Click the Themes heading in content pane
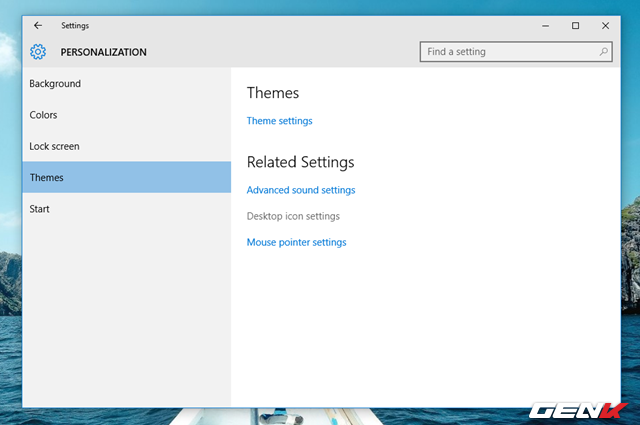 pyautogui.click(x=273, y=93)
